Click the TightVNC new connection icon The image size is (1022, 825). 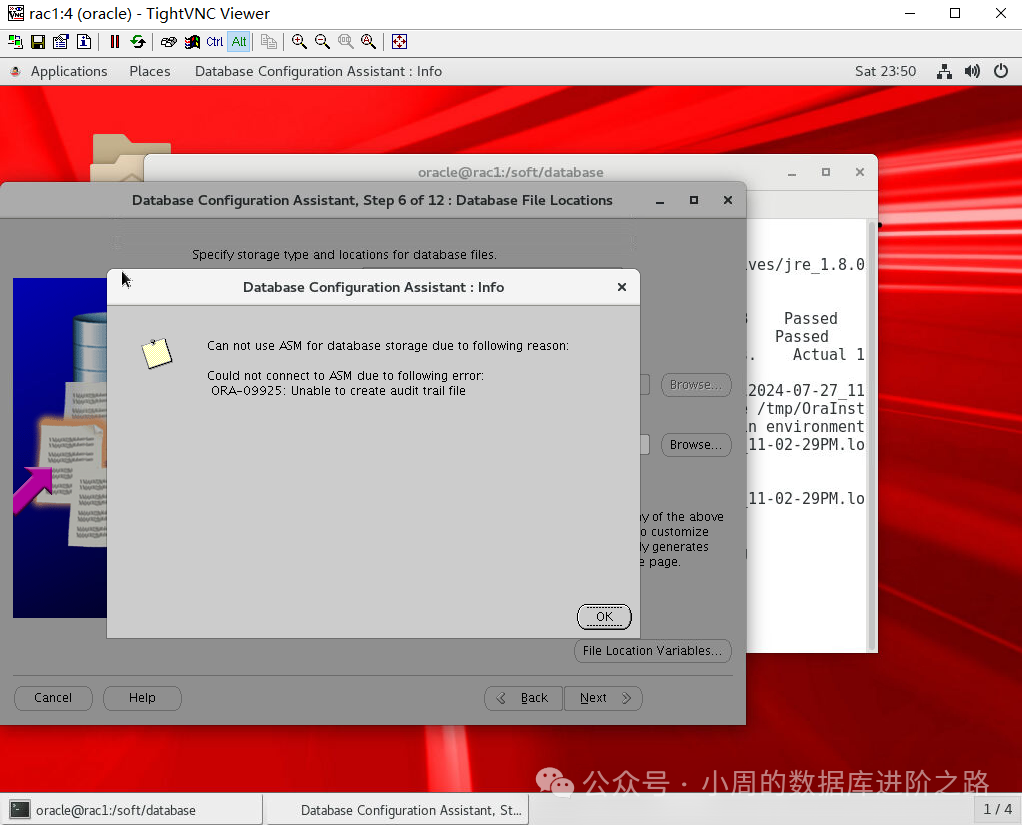pyautogui.click(x=15, y=42)
